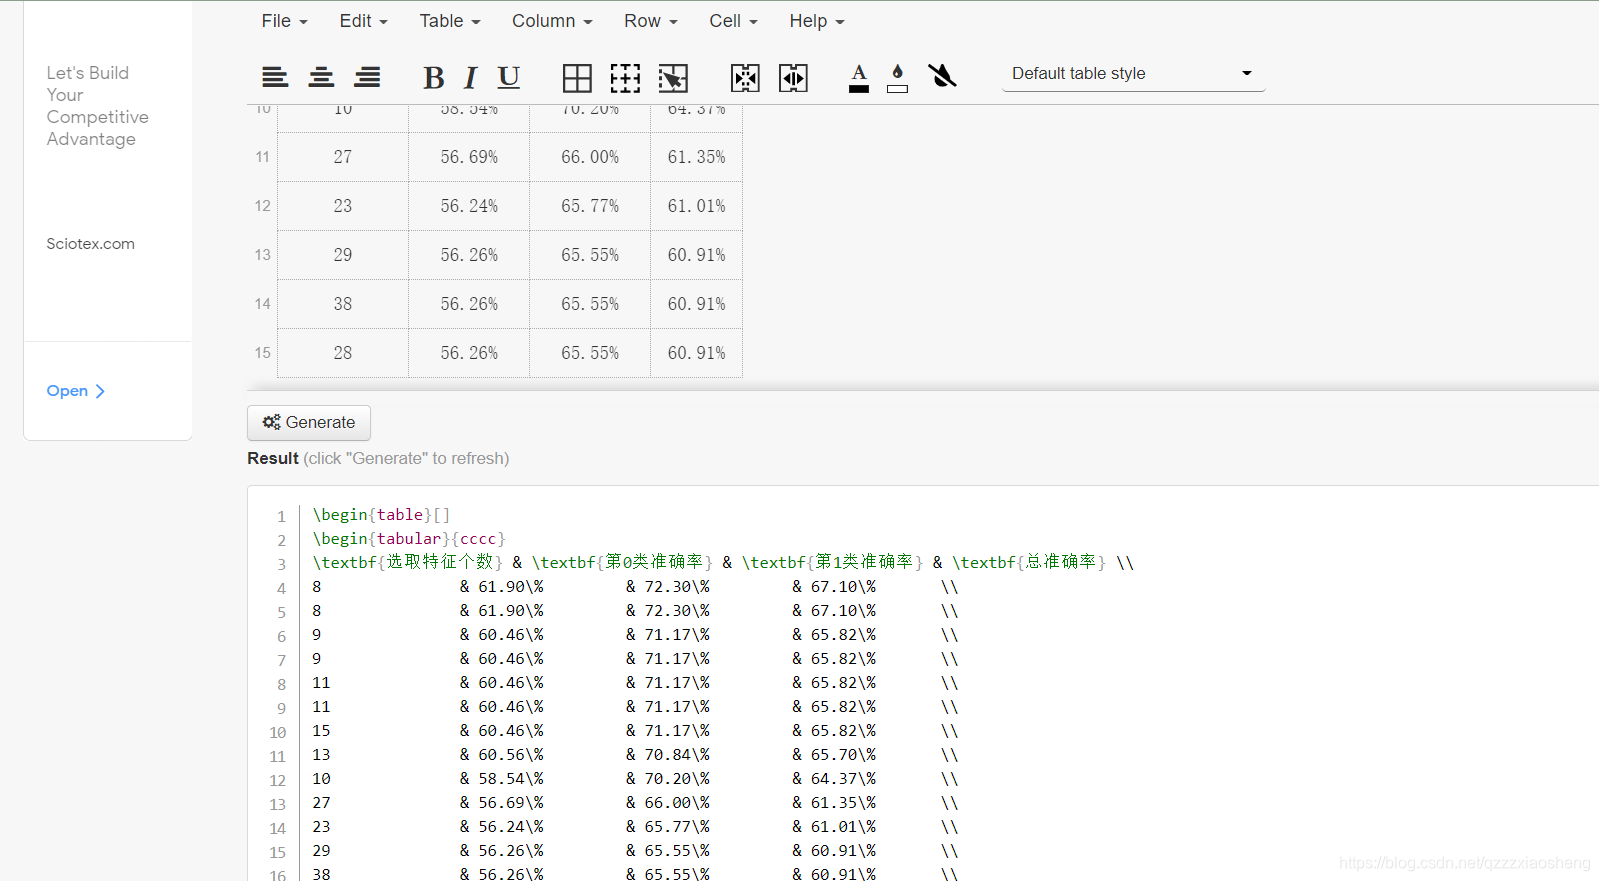This screenshot has height=881, width=1599.
Task: Merge selected cells icon
Action: [x=745, y=78]
